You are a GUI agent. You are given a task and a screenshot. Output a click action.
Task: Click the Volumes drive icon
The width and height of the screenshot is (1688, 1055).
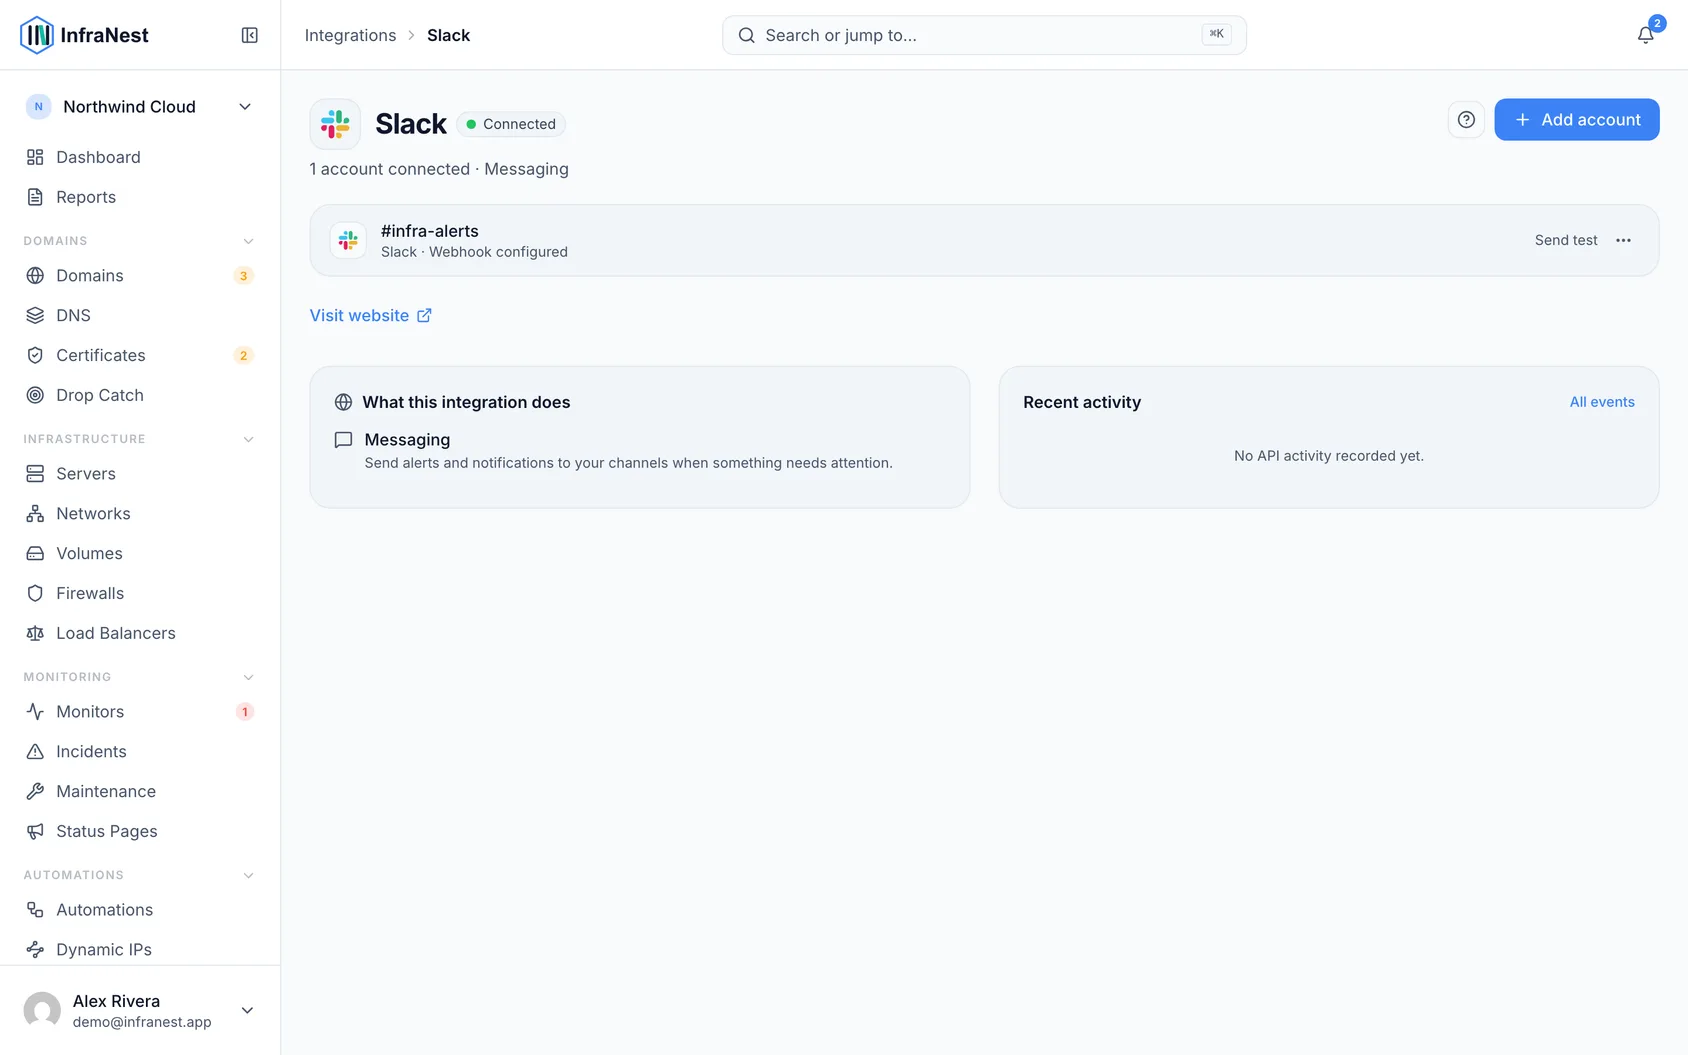tap(35, 554)
